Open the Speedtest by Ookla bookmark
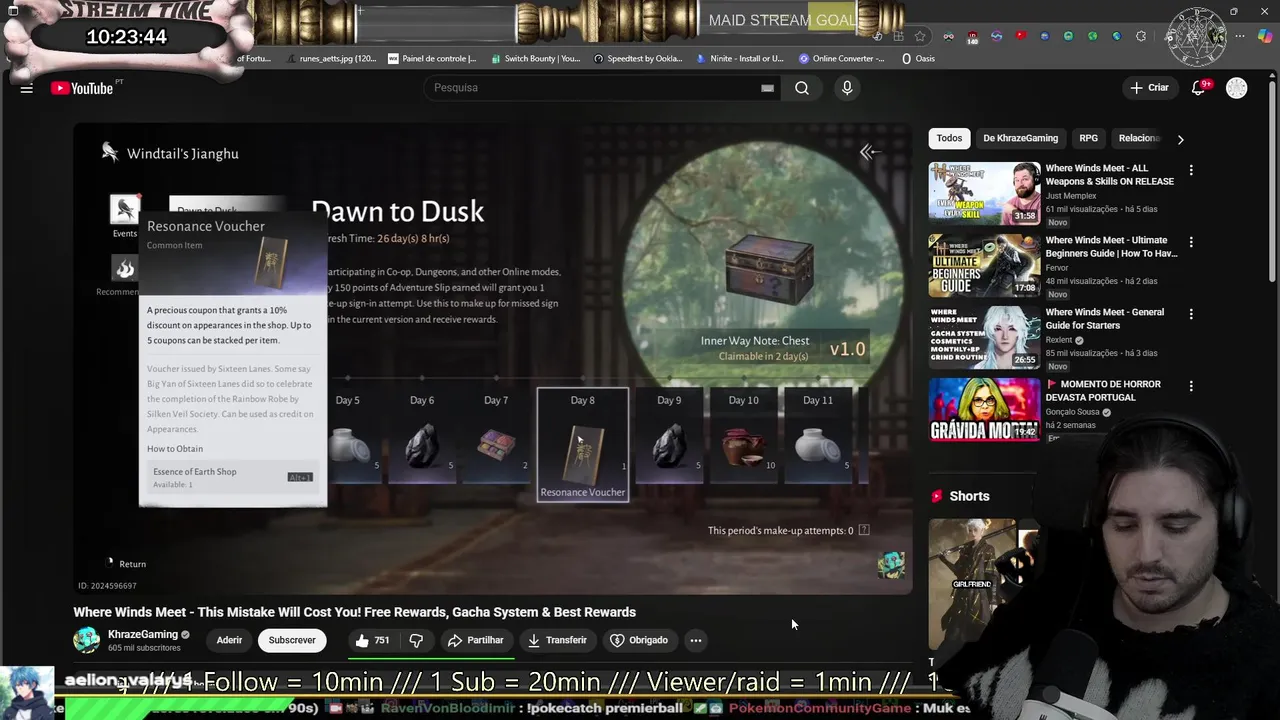The height and width of the screenshot is (720, 1280). coord(638,59)
